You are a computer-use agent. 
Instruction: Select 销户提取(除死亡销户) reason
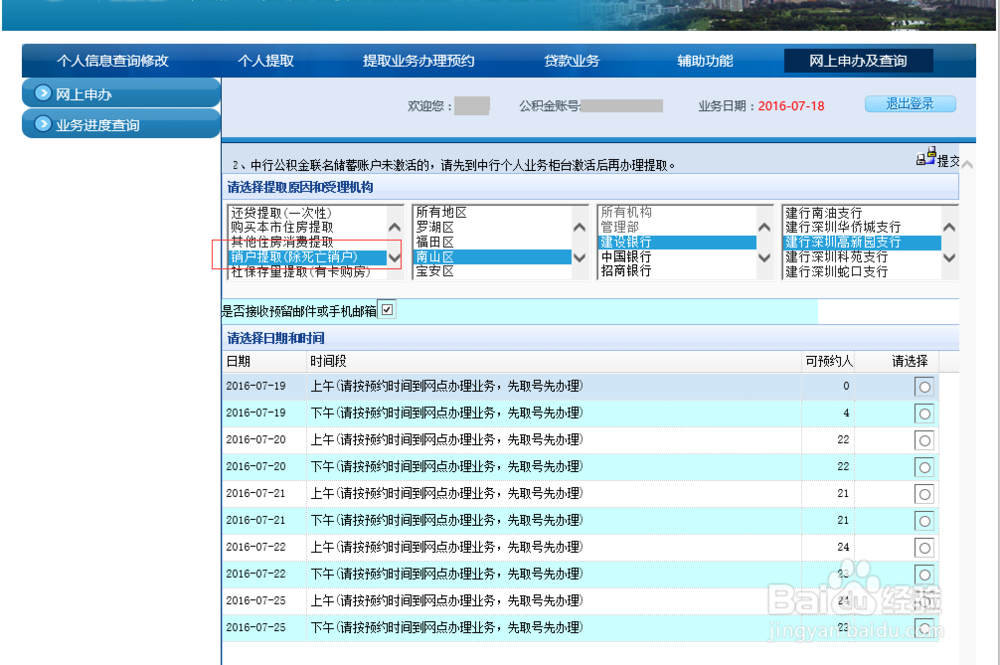[306, 257]
